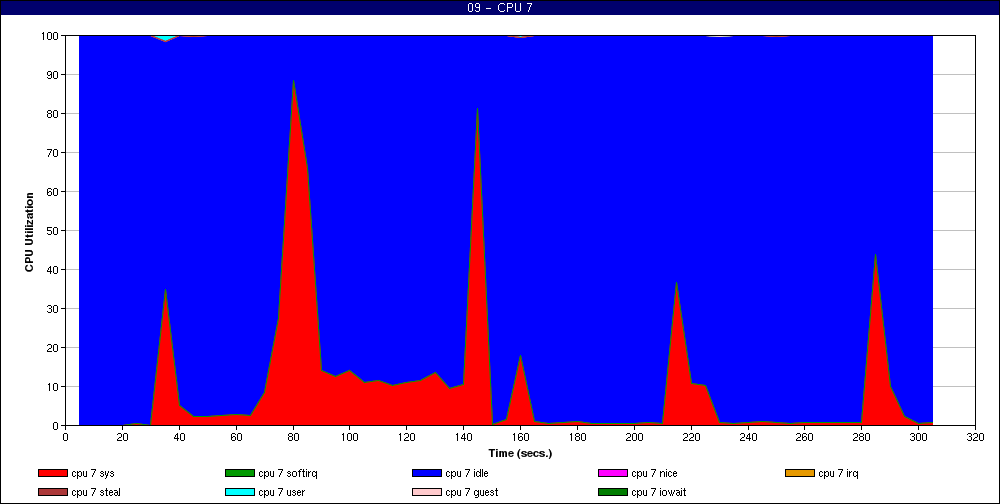
Task: Click the pink cpu 7 guest legend swatch
Action: tap(427, 493)
